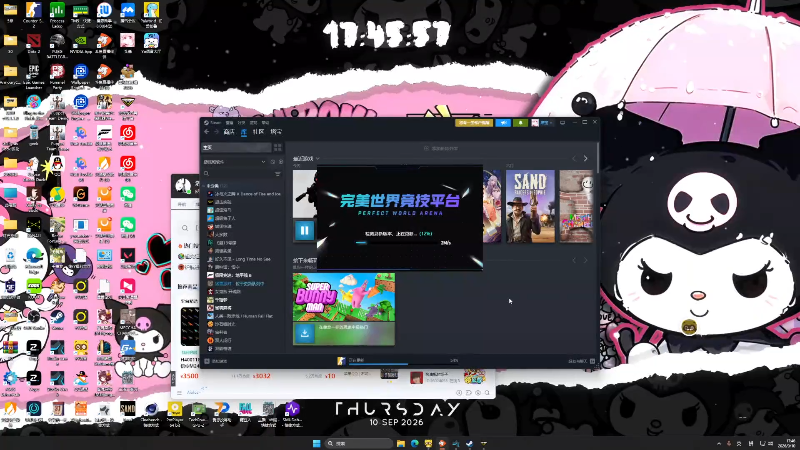Open the add game plus icon
800x450 pixels.
pos(207,361)
